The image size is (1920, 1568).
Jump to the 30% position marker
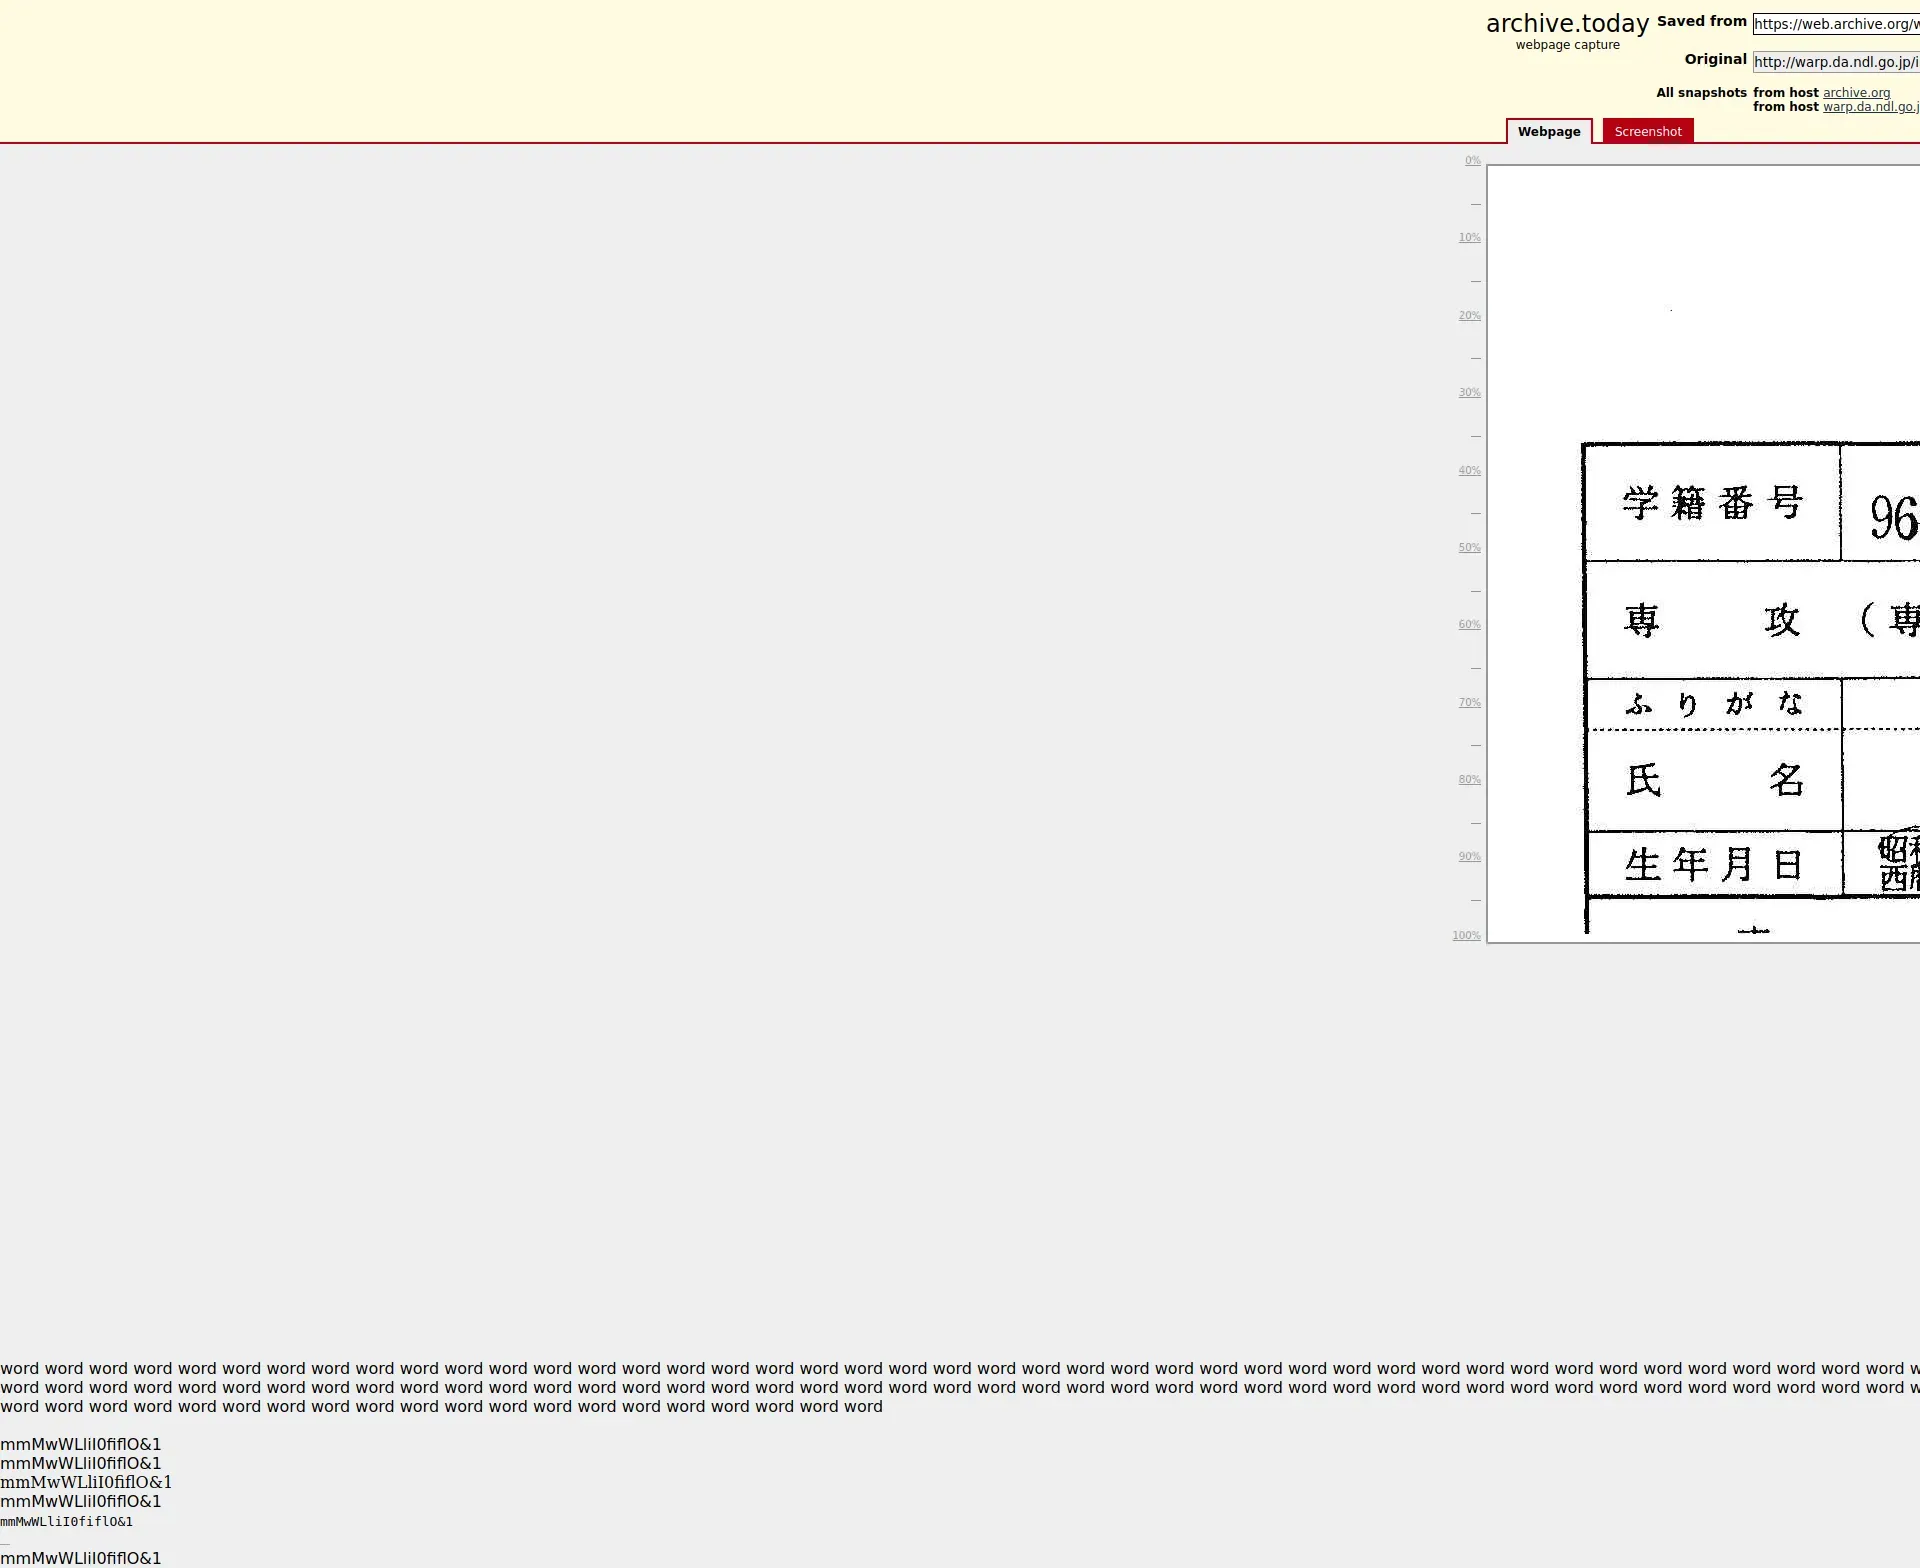pos(1469,393)
